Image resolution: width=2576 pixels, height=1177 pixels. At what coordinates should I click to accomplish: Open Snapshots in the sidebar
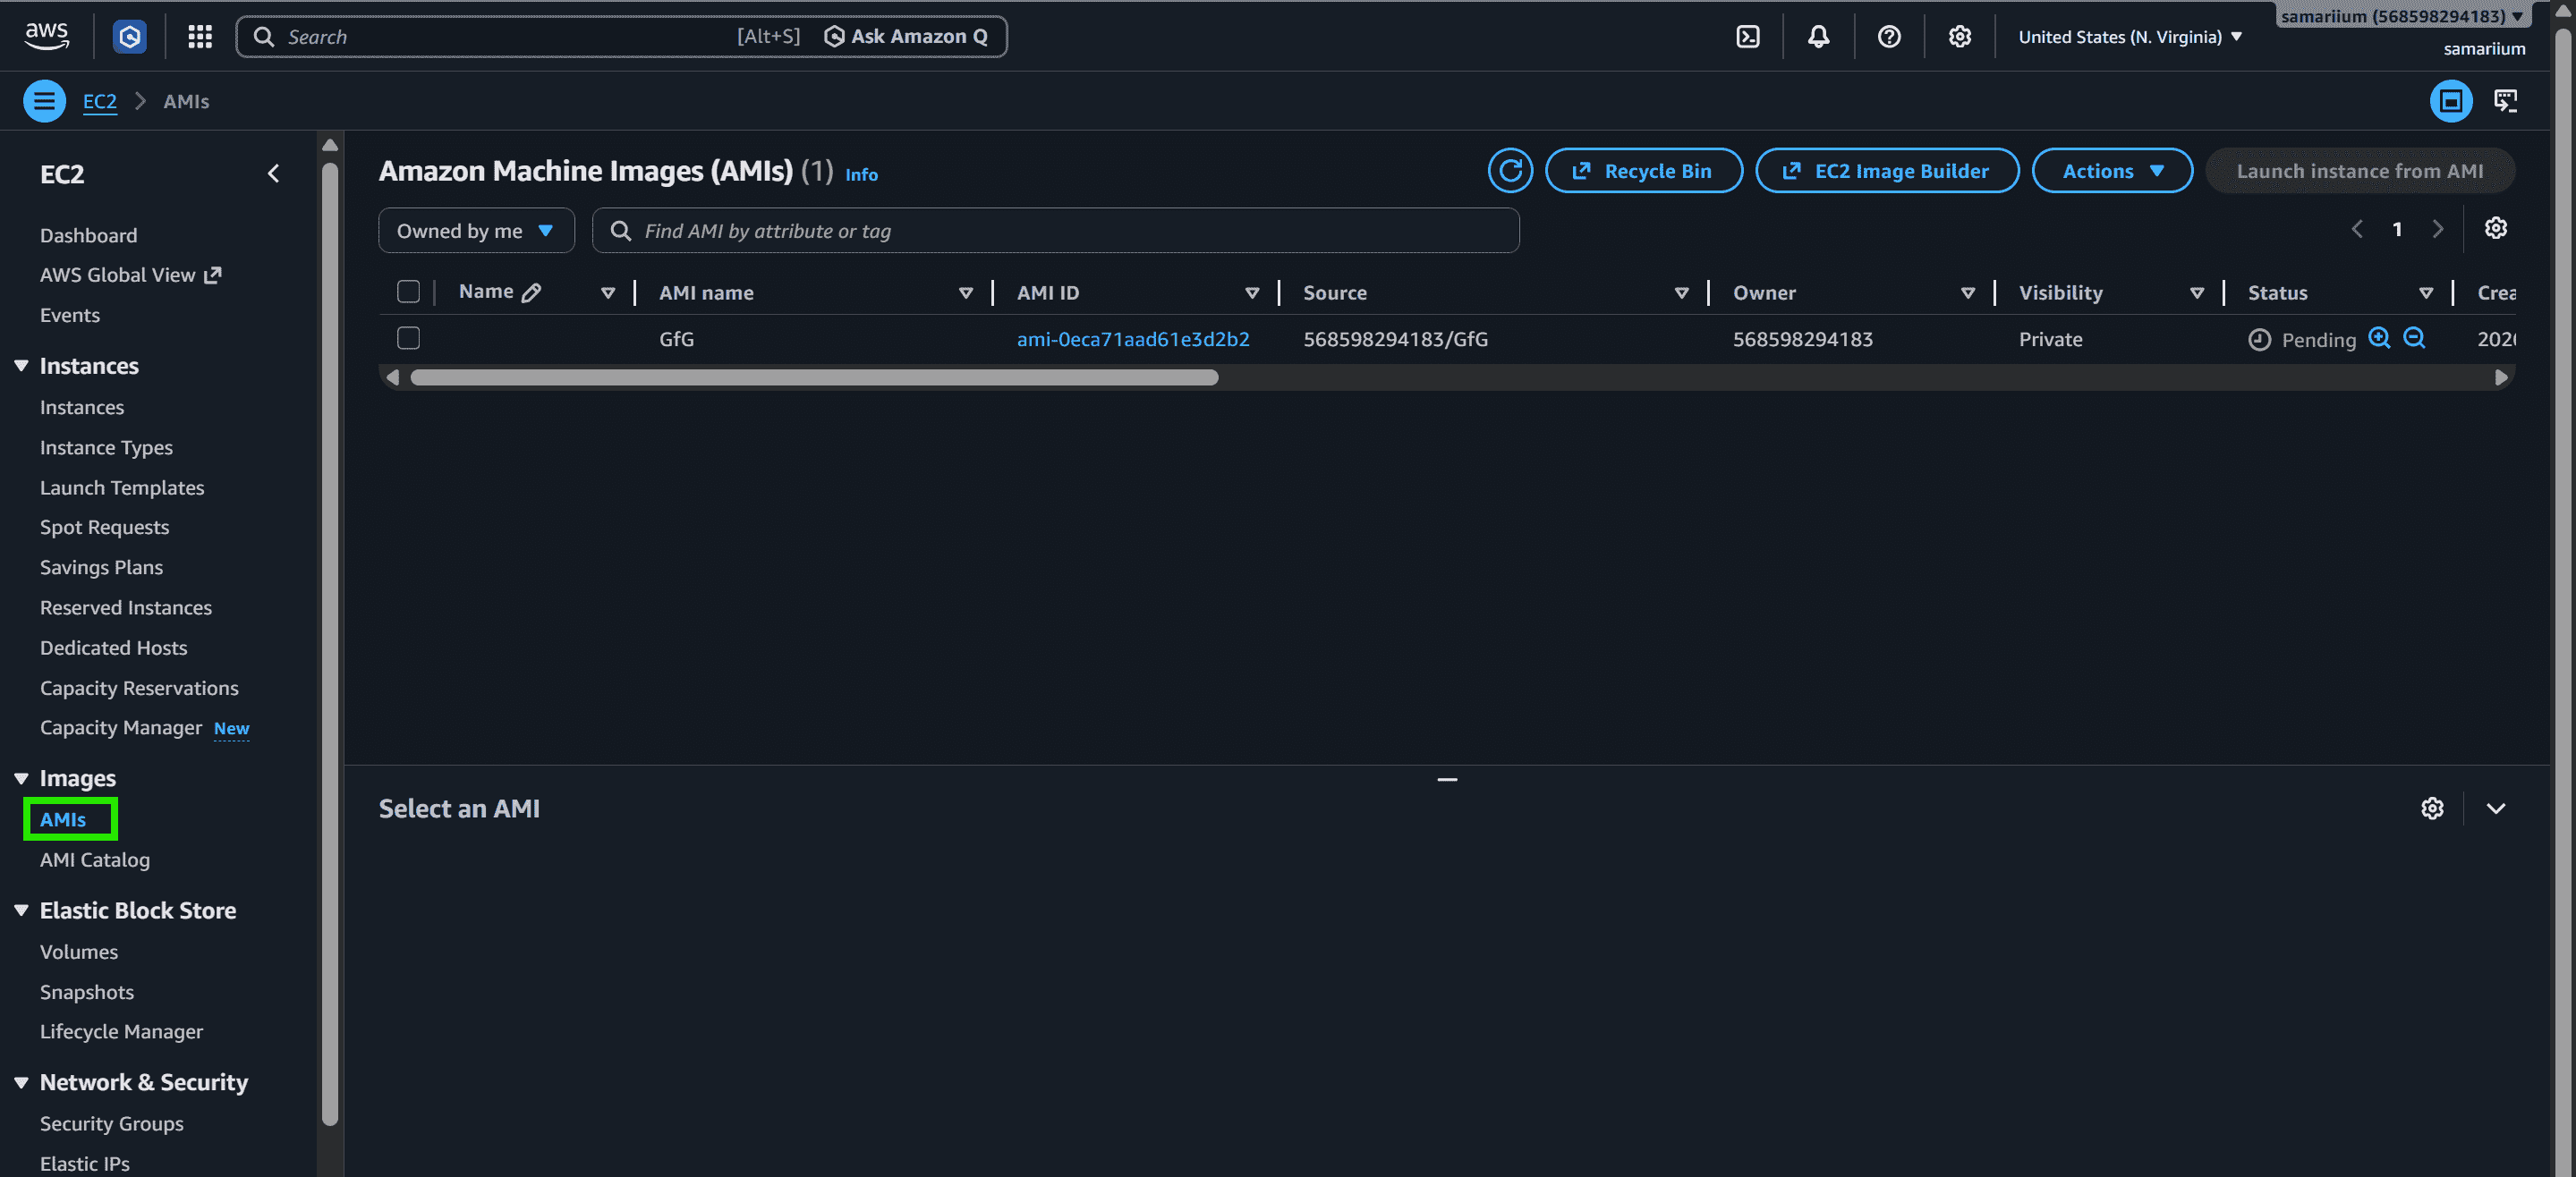[x=87, y=992]
